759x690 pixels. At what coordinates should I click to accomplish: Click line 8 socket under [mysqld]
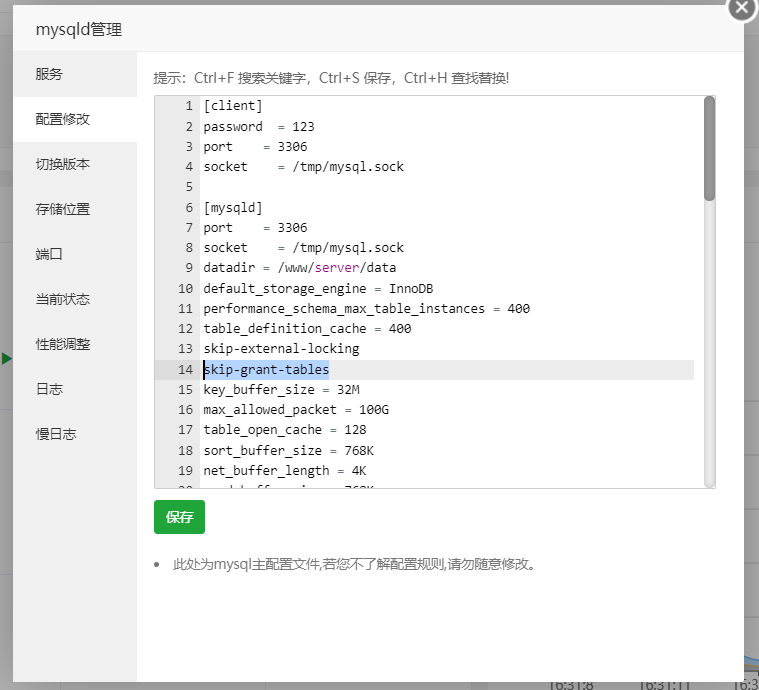304,247
